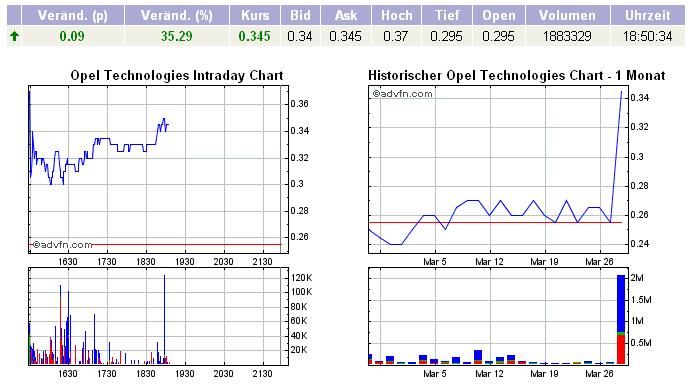Select the time value 18:50:34
This screenshot has height=385, width=688.
click(x=648, y=36)
